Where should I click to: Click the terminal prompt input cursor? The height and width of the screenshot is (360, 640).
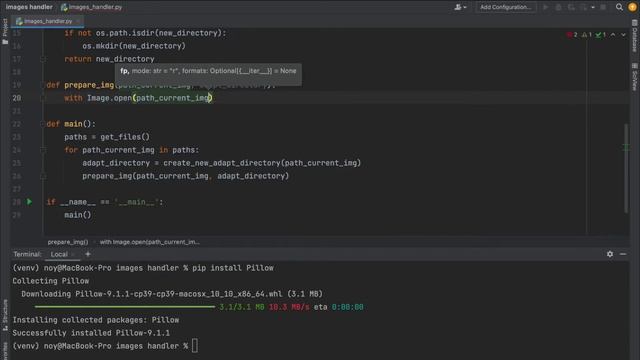click(195, 346)
